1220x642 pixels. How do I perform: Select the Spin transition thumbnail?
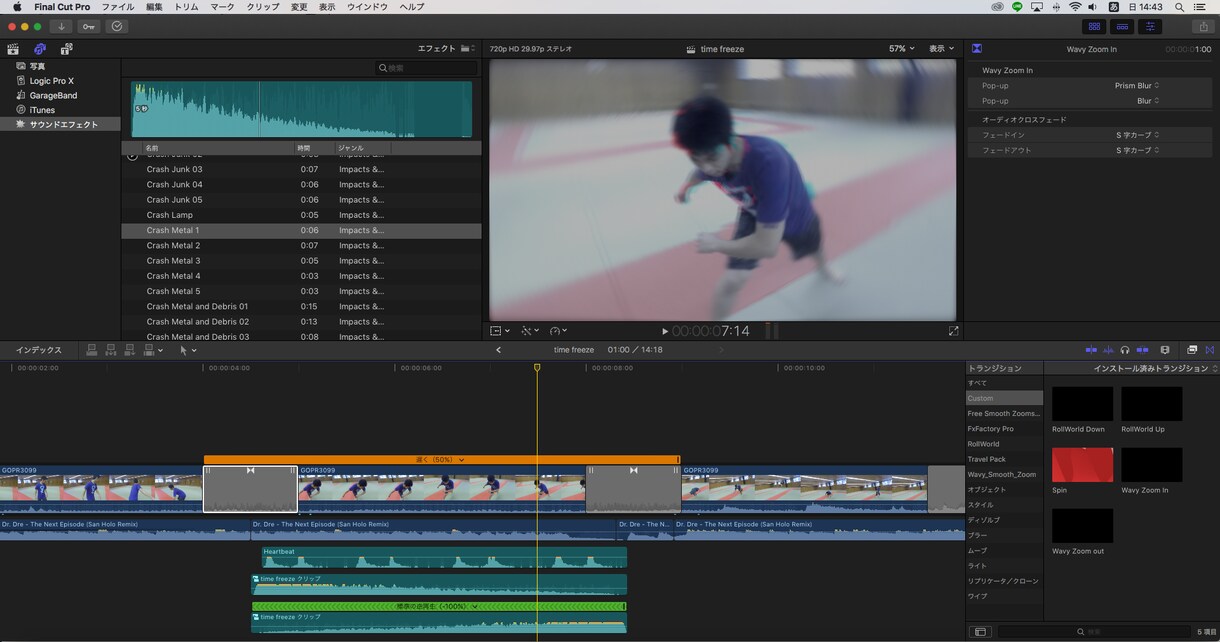[1083, 465]
